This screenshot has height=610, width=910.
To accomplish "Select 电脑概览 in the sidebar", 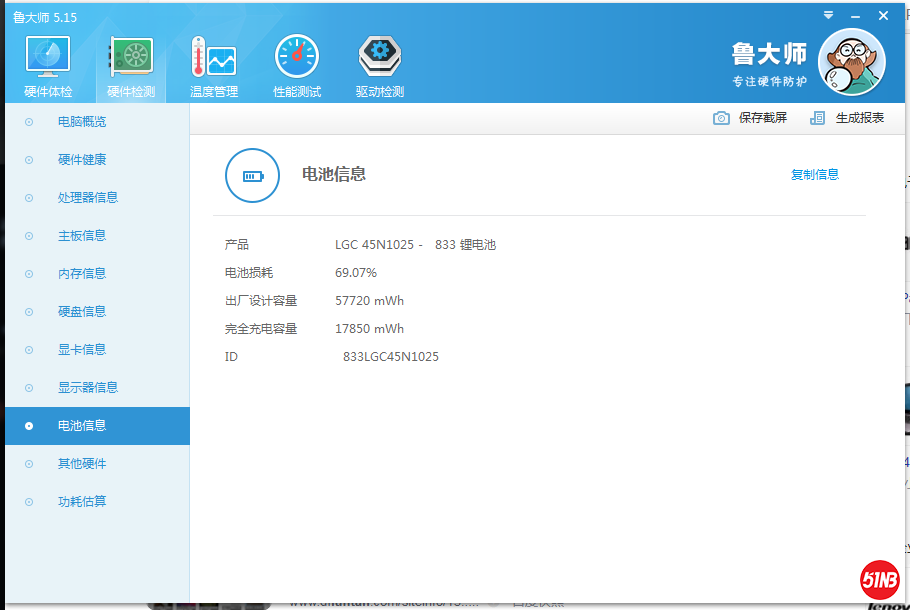I will 82,122.
